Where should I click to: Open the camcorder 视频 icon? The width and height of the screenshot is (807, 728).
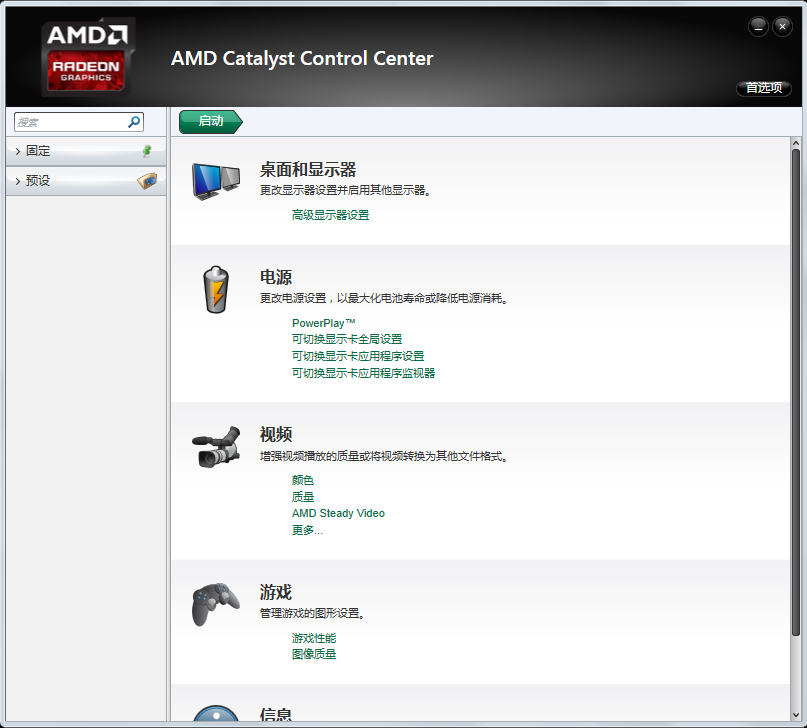[216, 447]
